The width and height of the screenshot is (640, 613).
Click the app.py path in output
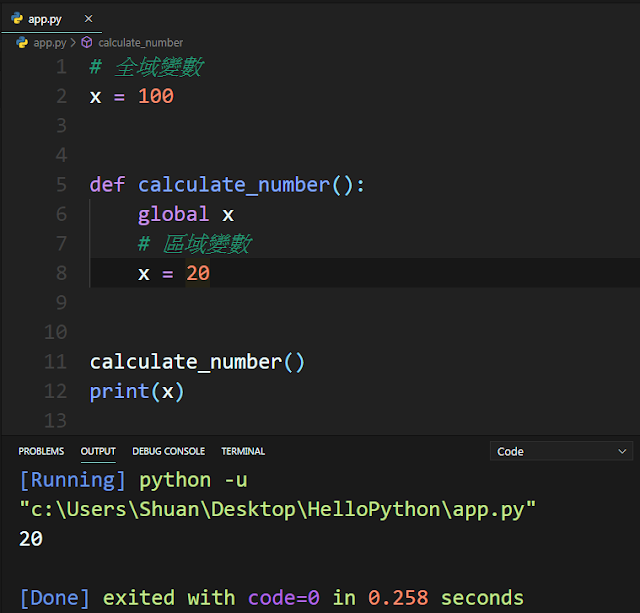click(278, 509)
